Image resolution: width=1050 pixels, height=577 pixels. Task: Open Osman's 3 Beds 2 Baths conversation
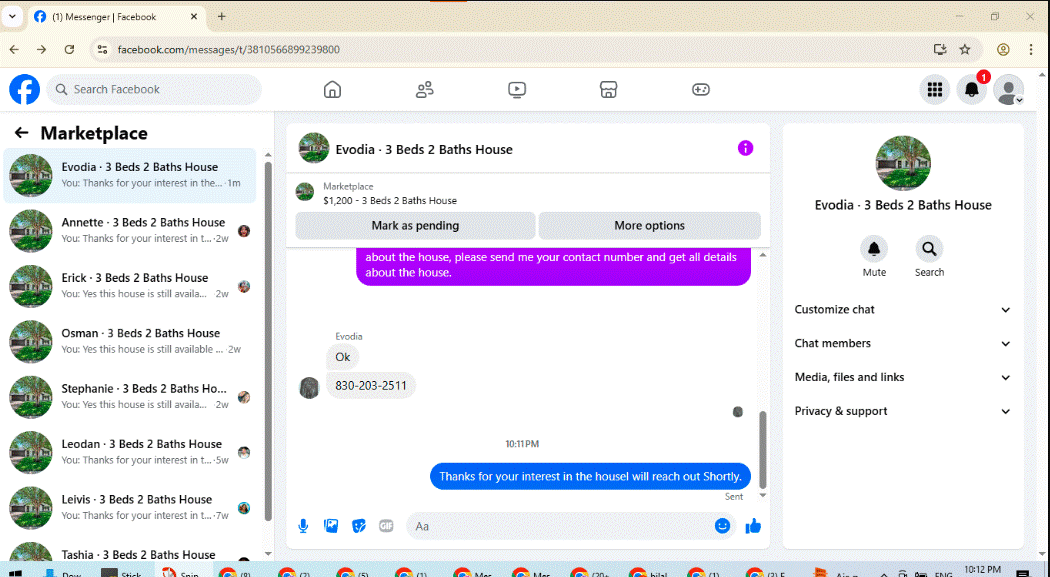[130, 341]
